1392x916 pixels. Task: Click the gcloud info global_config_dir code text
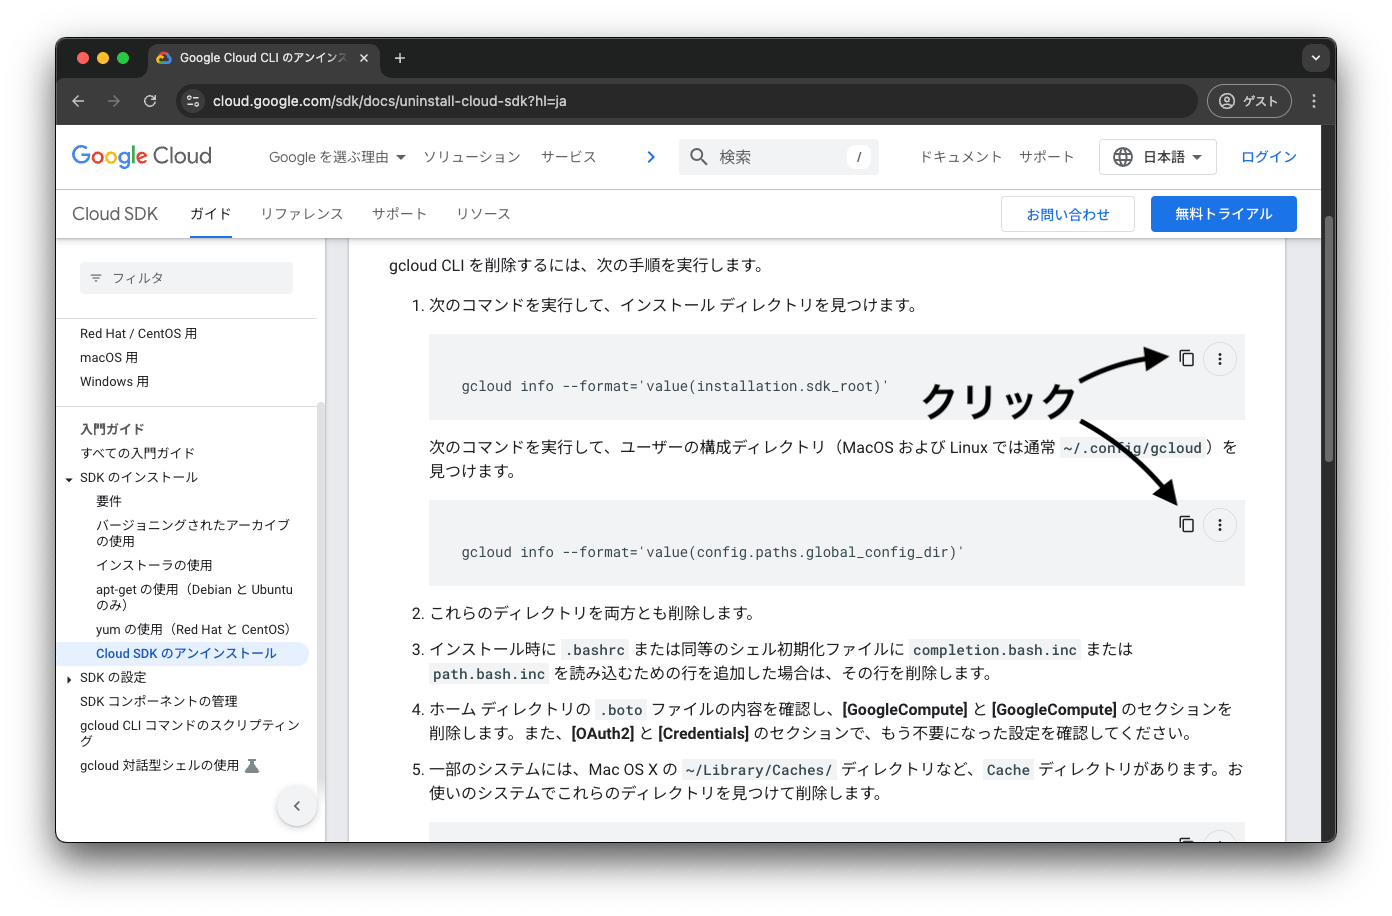pos(712,552)
